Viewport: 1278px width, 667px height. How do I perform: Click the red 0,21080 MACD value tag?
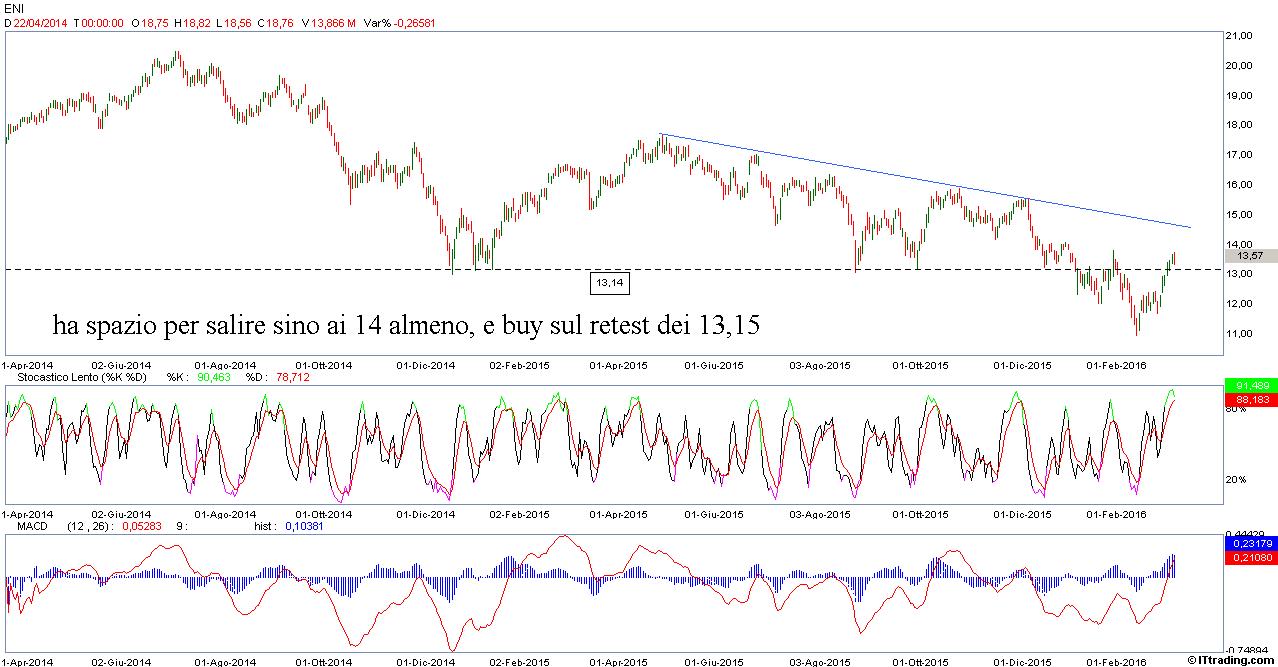click(x=1250, y=557)
